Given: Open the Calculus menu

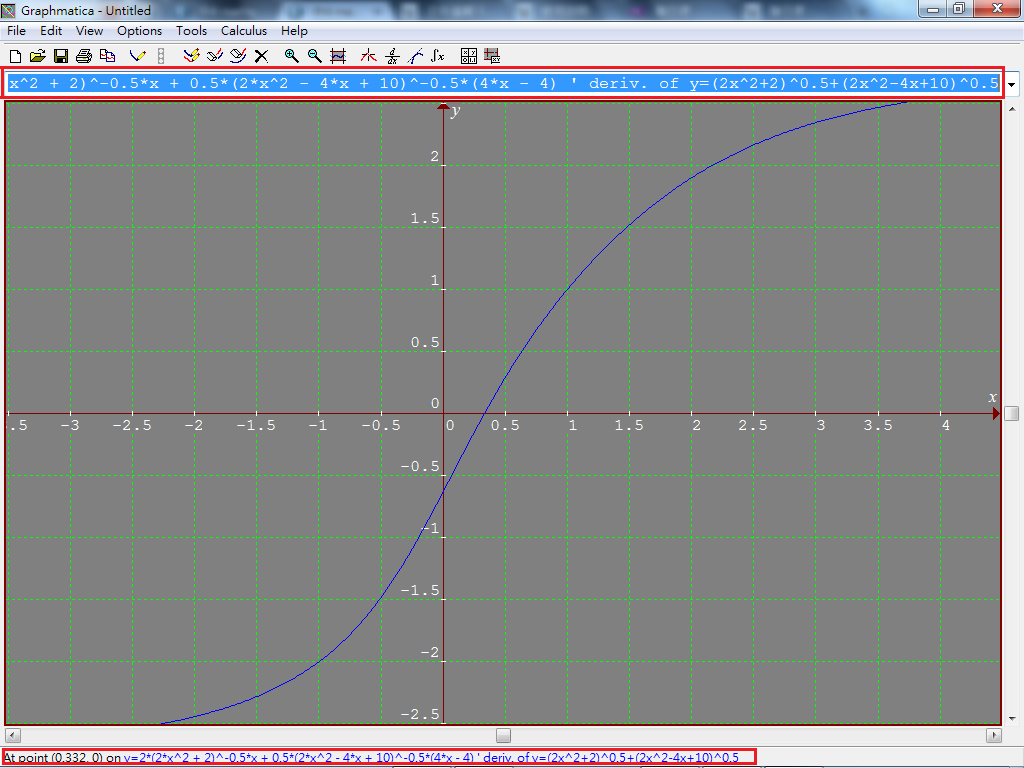Looking at the screenshot, I should pyautogui.click(x=244, y=31).
